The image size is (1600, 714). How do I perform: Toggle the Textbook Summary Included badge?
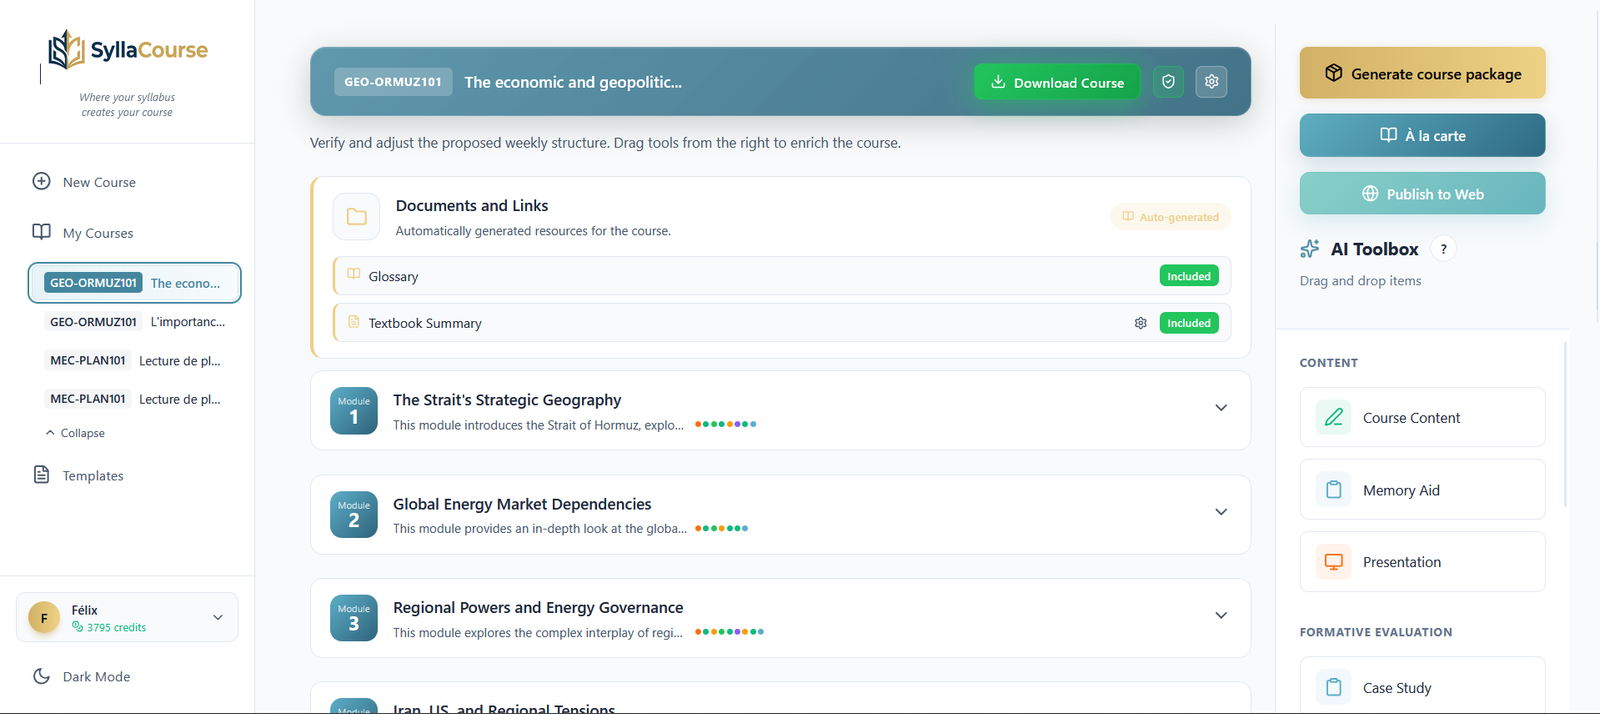tap(1188, 323)
